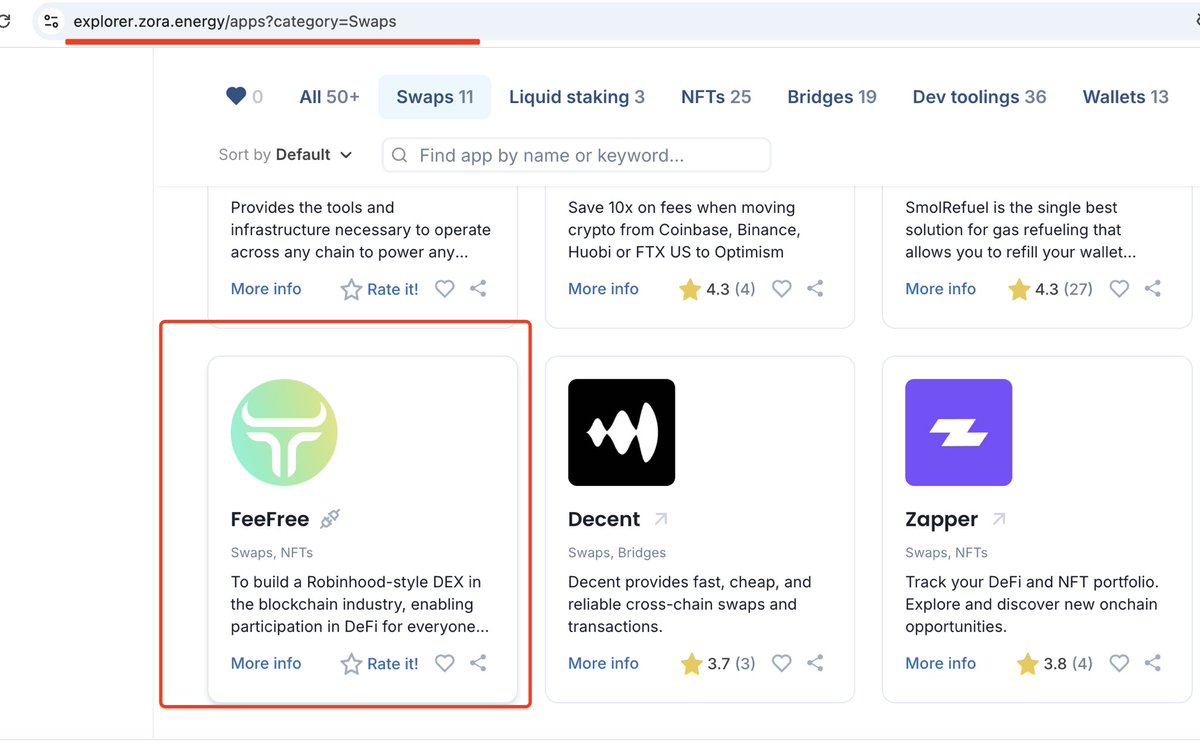Toggle the heart favorite on the Decent card

click(x=781, y=663)
